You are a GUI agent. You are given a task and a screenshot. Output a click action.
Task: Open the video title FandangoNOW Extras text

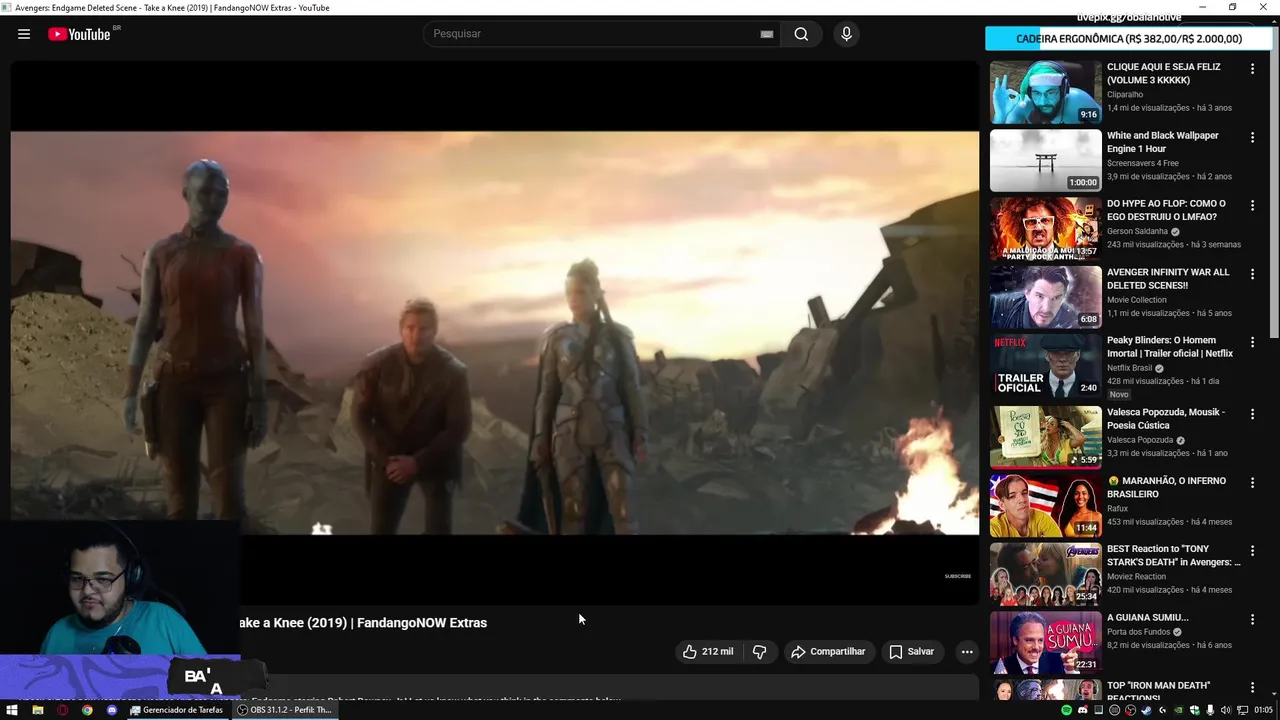point(421,622)
